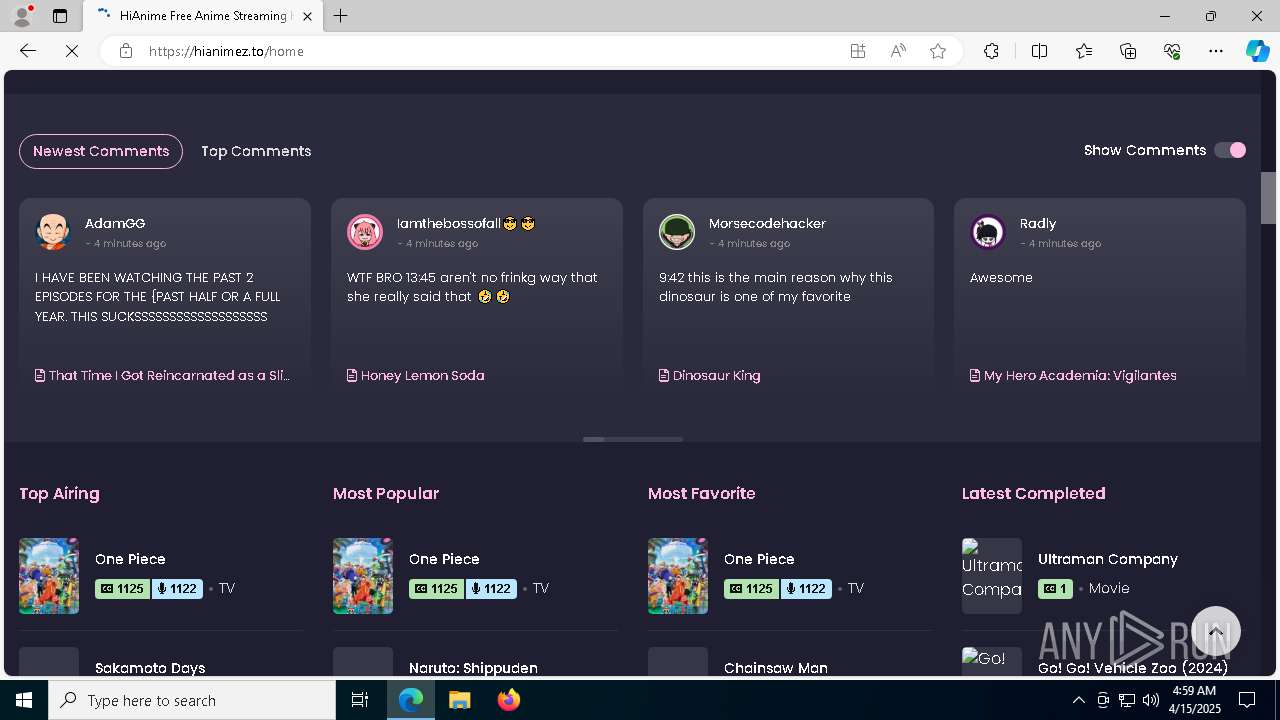Image resolution: width=1280 pixels, height=720 pixels.
Task: Select the Newest Comments tab
Action: pos(101,151)
